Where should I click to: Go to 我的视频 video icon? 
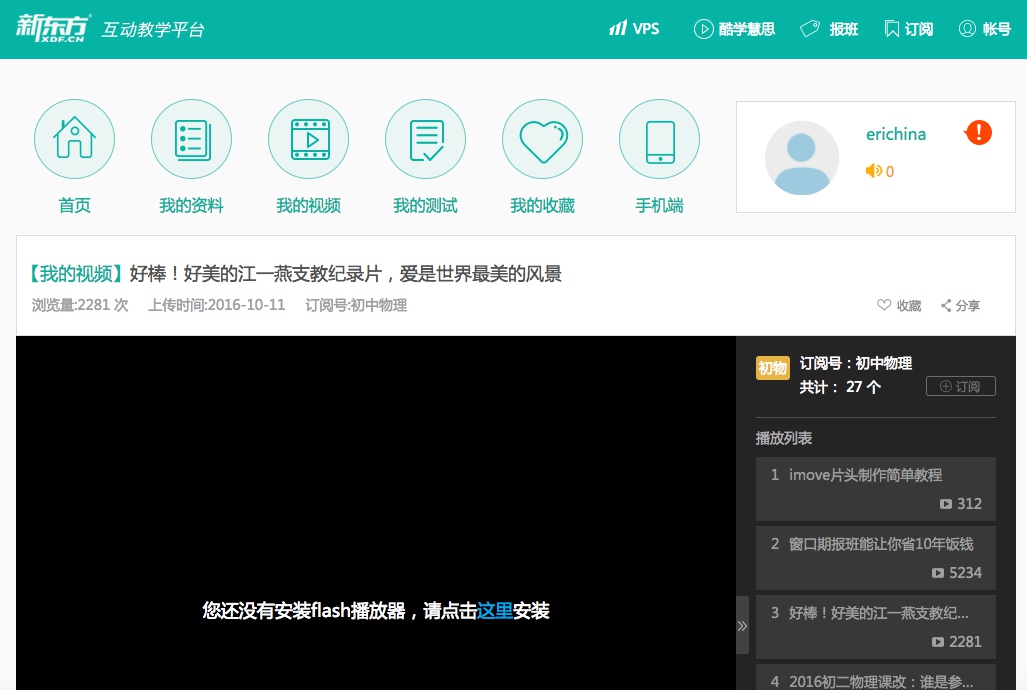coord(308,140)
